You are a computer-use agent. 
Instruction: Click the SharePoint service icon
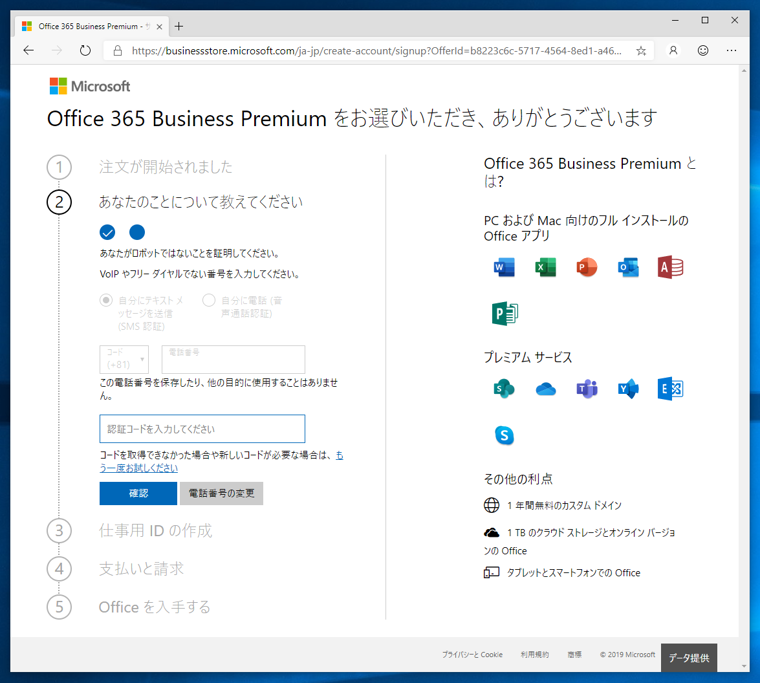(504, 389)
